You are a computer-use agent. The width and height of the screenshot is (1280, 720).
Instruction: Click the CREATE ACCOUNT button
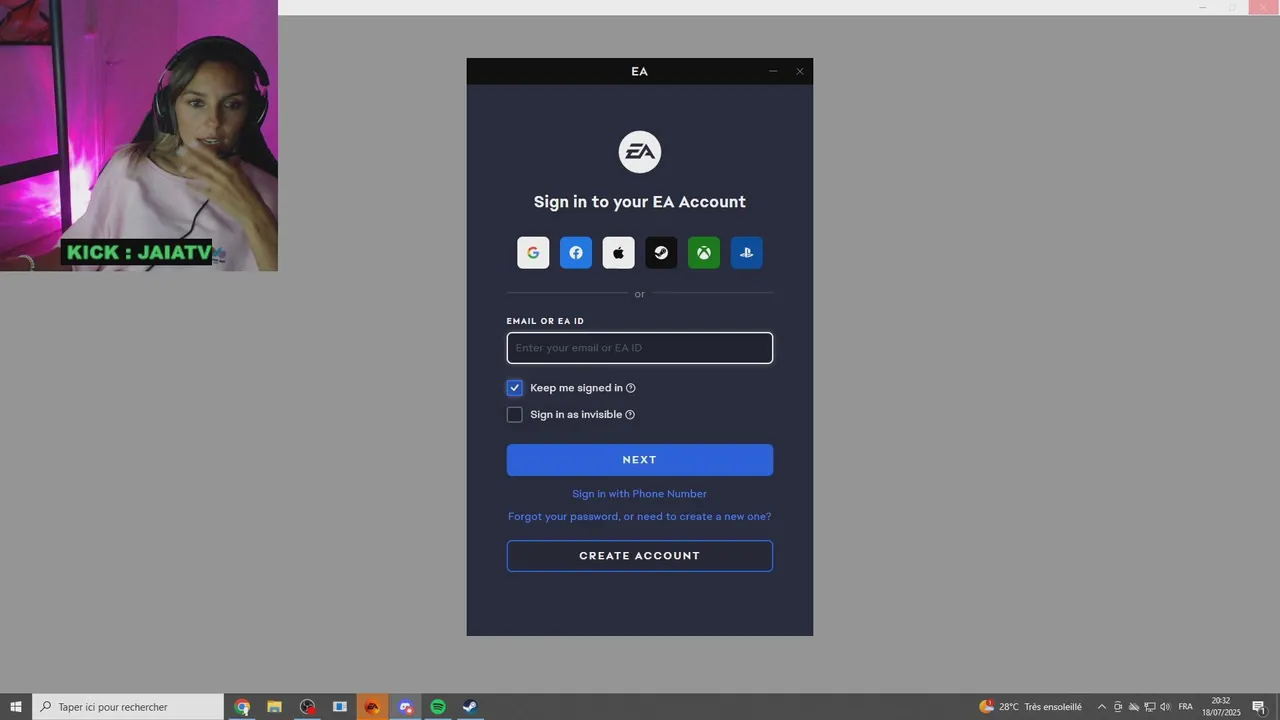[x=640, y=556]
